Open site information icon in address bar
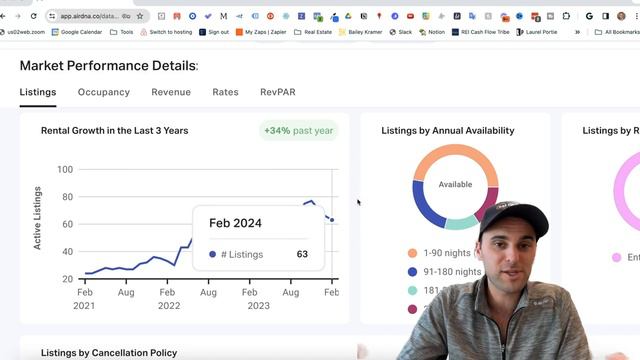 pyautogui.click(x=52, y=16)
